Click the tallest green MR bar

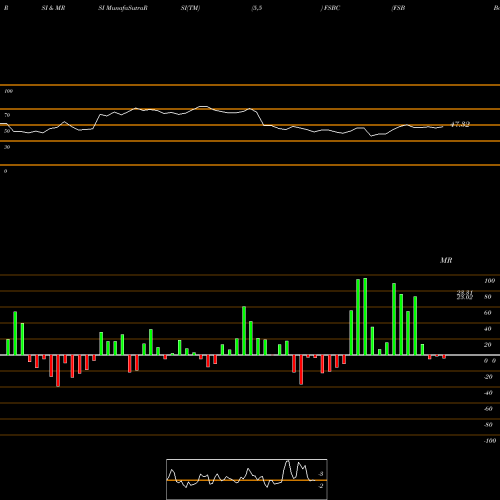(x=365, y=316)
